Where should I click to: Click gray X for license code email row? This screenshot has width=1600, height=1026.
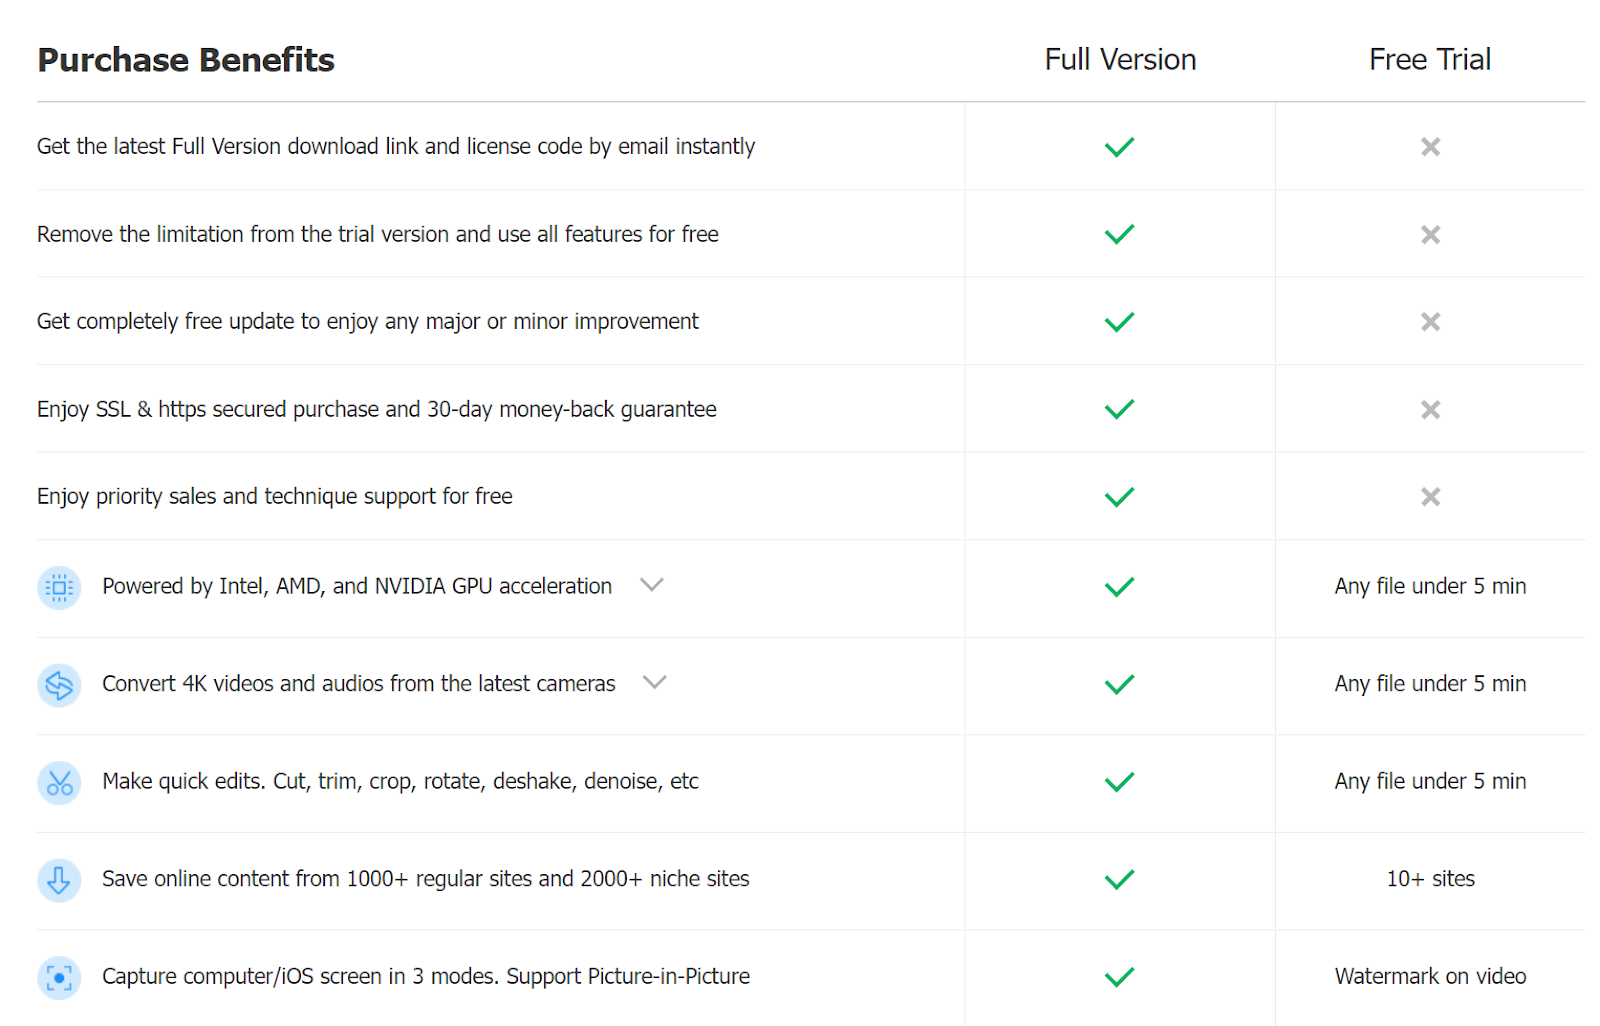[1430, 147]
